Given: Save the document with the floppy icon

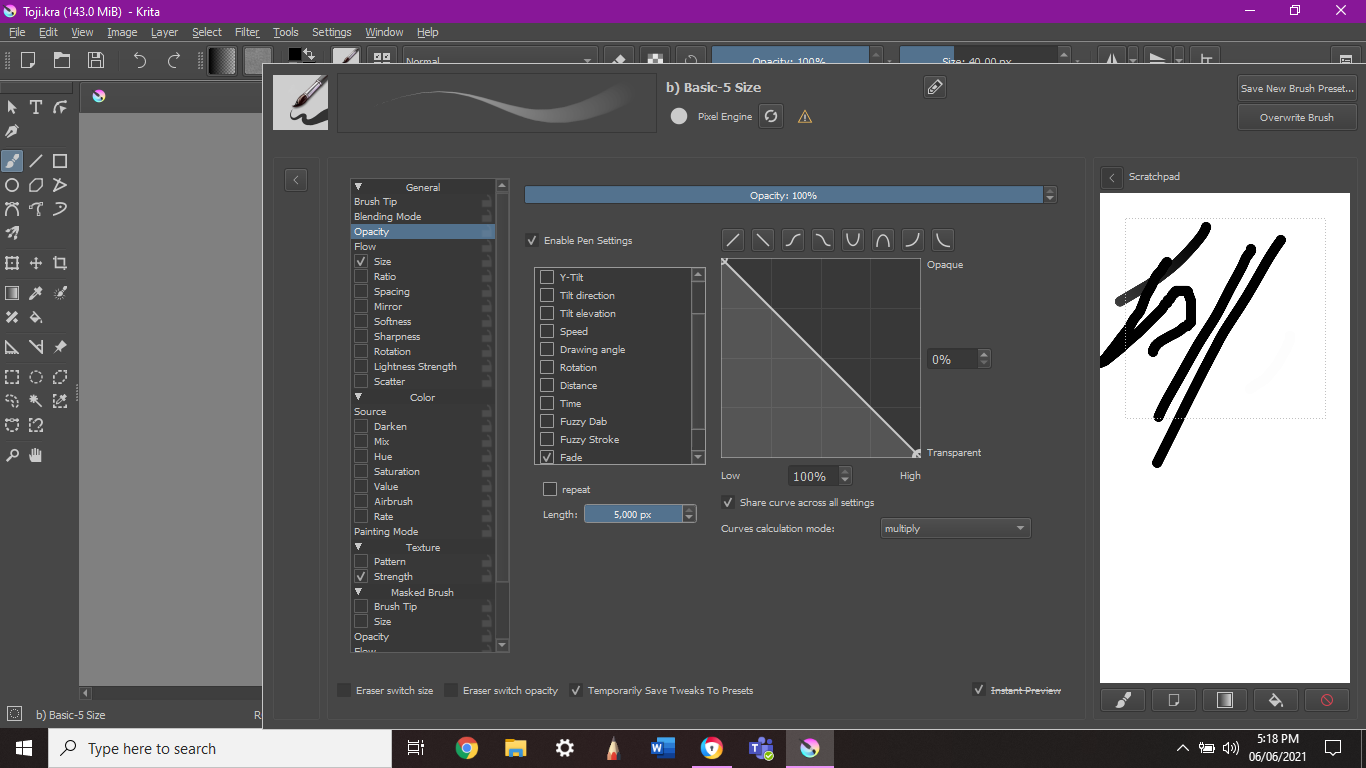Looking at the screenshot, I should tap(96, 60).
